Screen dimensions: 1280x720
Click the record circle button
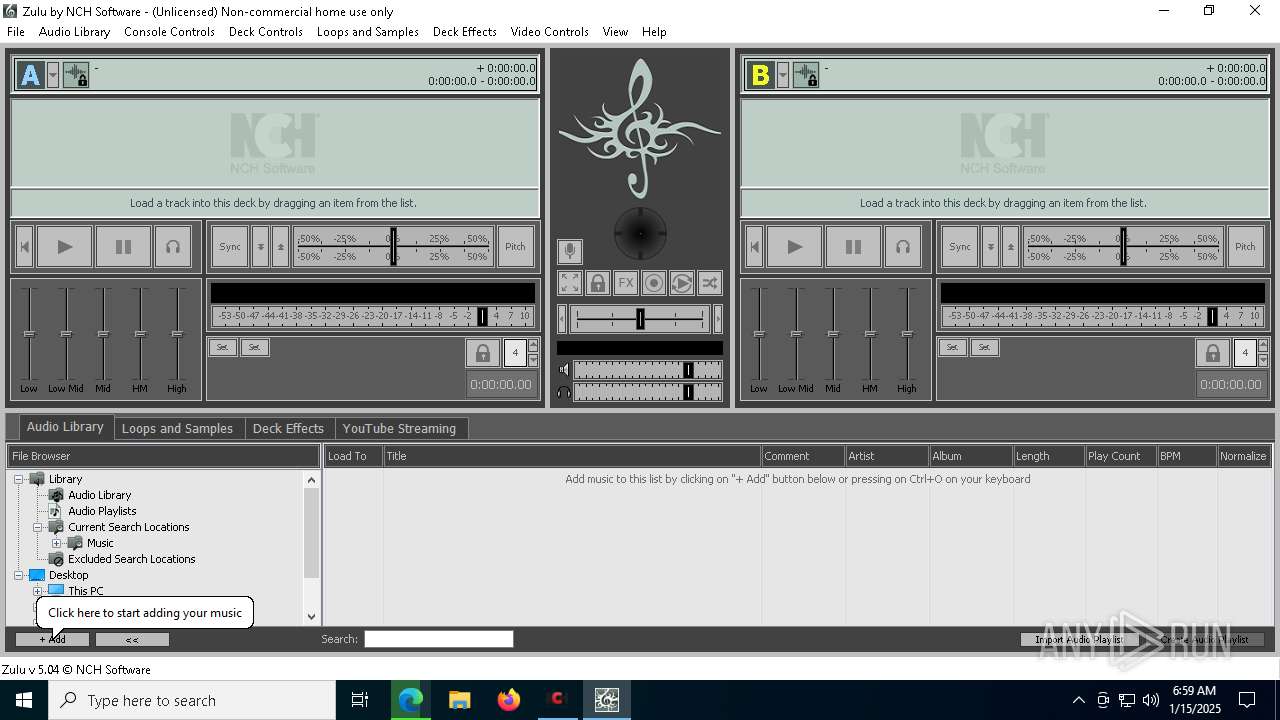click(653, 283)
